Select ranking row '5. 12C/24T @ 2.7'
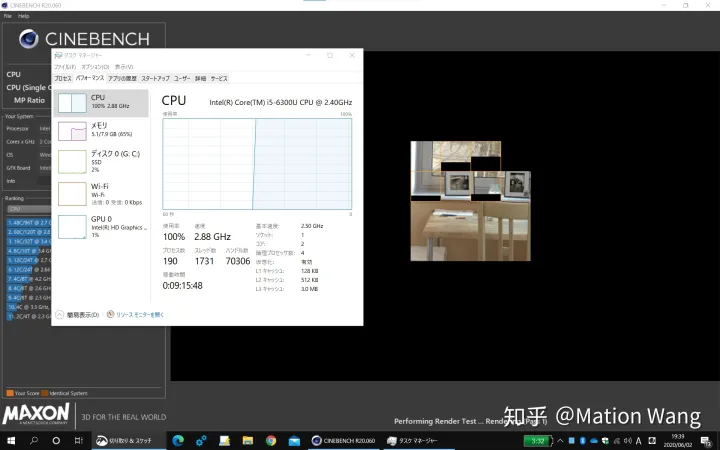Viewport: 720px width, 450px height. point(28,260)
